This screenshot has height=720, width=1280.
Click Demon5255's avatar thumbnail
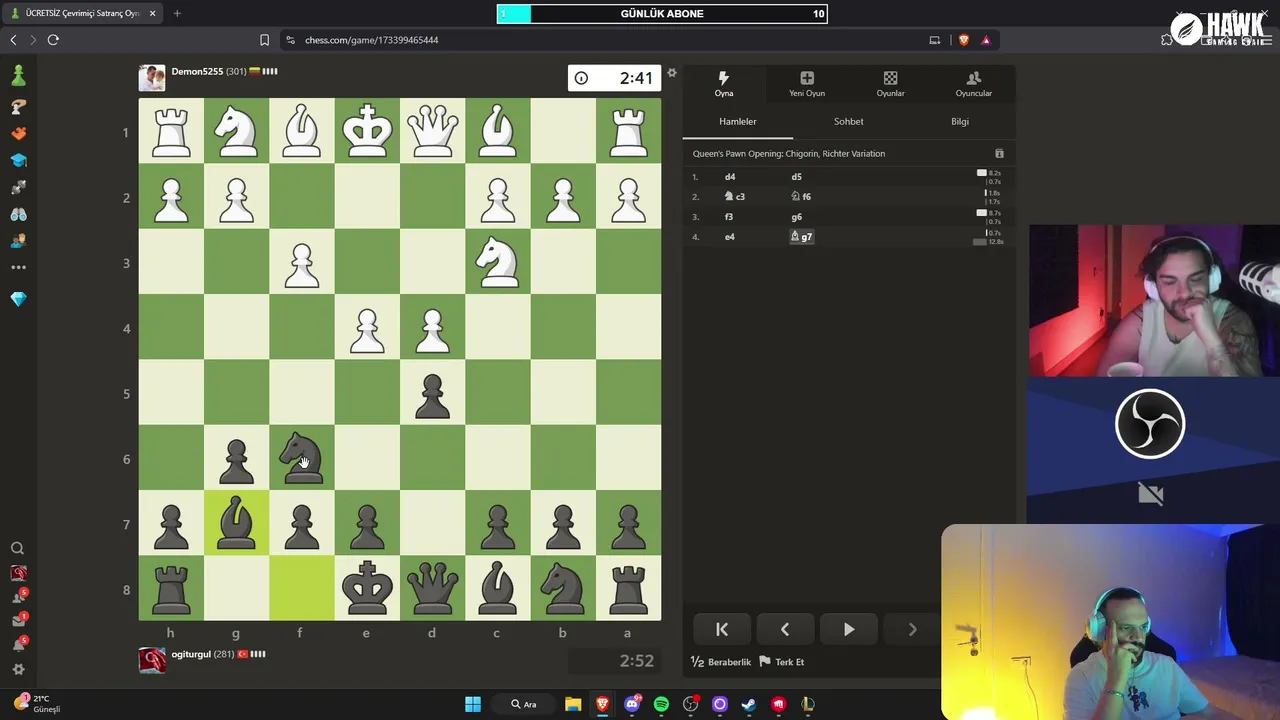[x=152, y=78]
